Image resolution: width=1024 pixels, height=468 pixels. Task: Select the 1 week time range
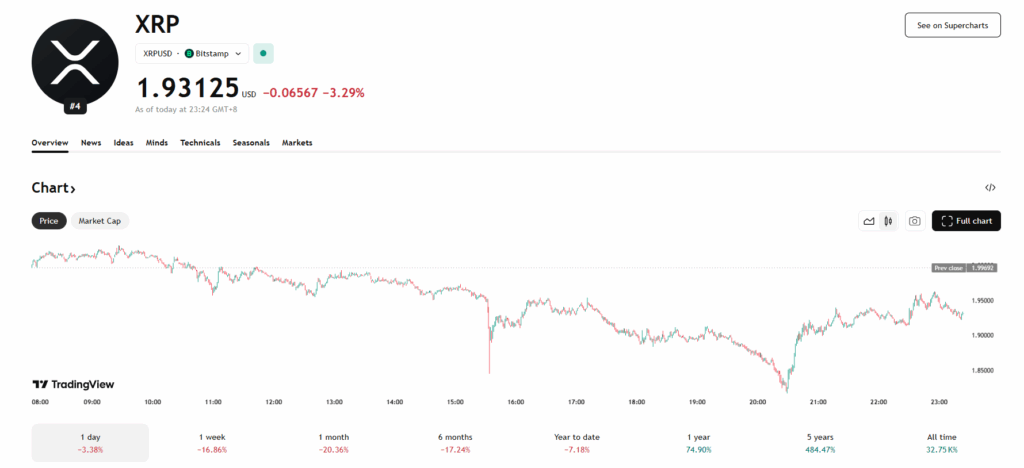click(211, 443)
